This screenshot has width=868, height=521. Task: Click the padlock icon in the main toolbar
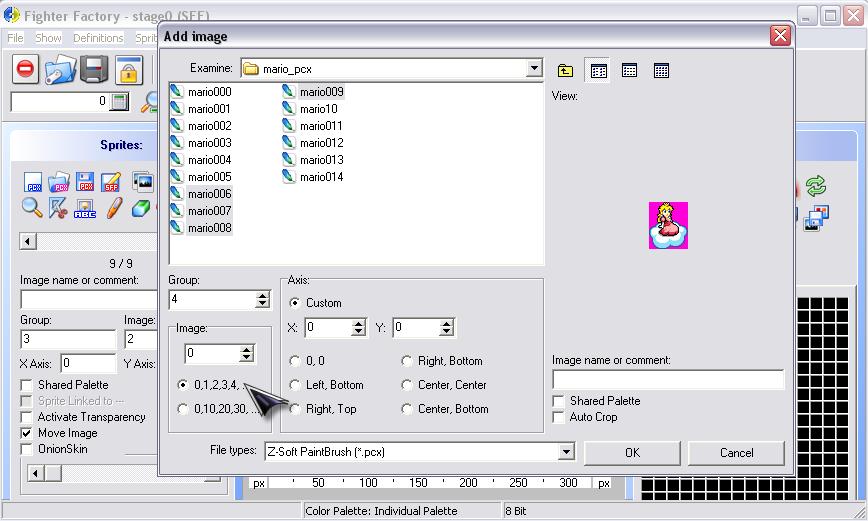[x=128, y=70]
